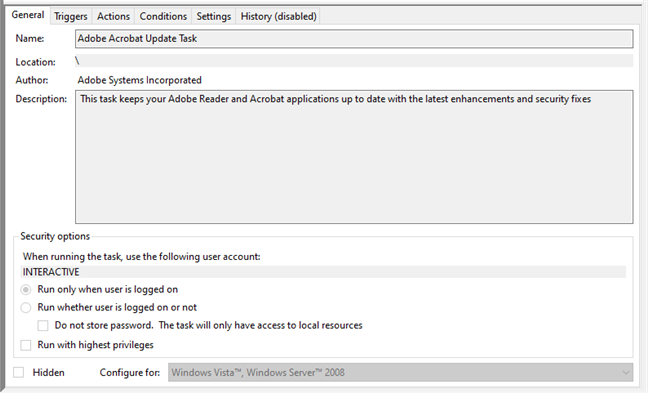Click the INTERACTIVE user account field
Viewport: 648px width, 393px height.
[323, 272]
